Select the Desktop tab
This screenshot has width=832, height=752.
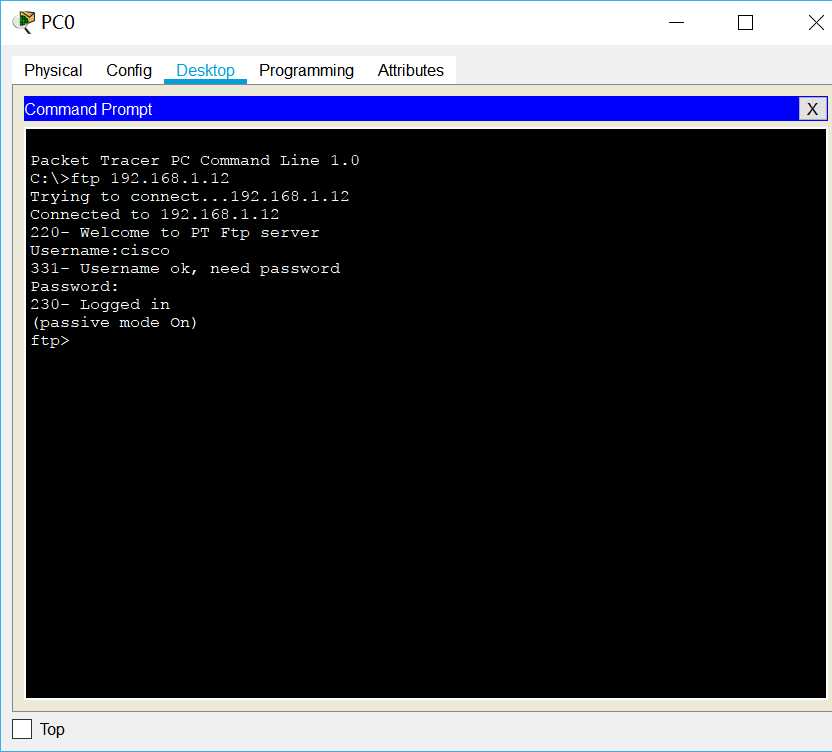tap(205, 70)
